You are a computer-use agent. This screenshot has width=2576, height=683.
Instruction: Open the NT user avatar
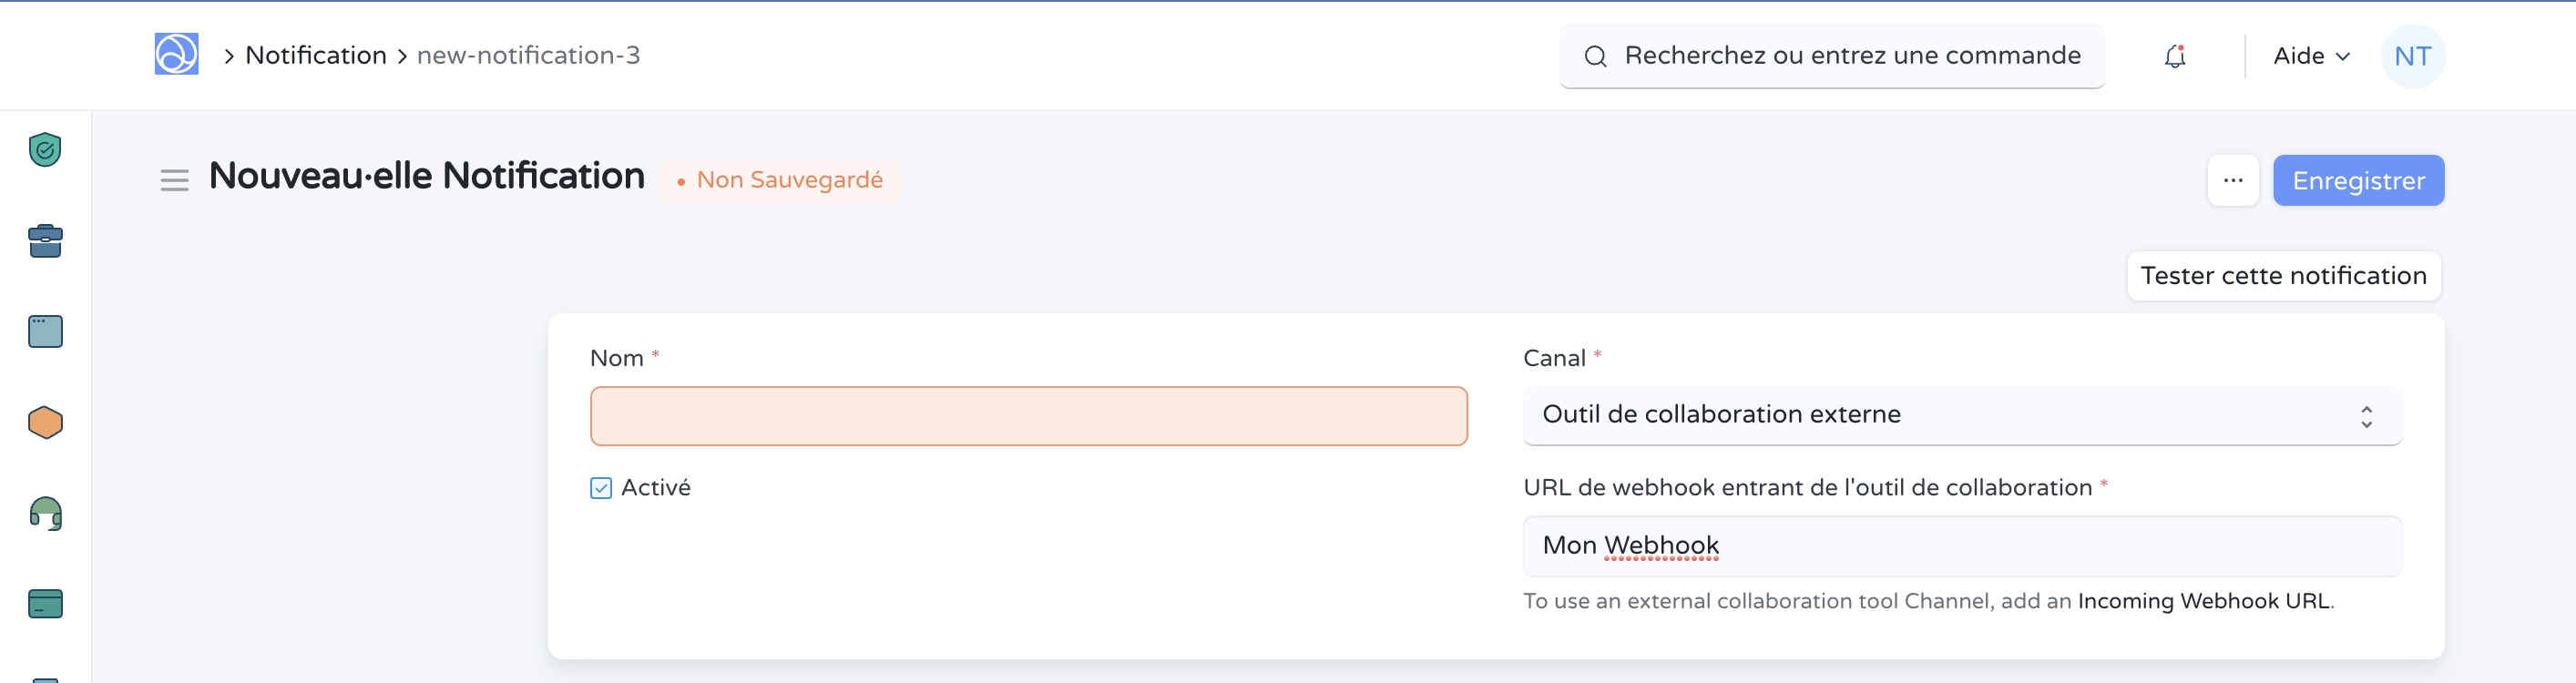[2413, 56]
